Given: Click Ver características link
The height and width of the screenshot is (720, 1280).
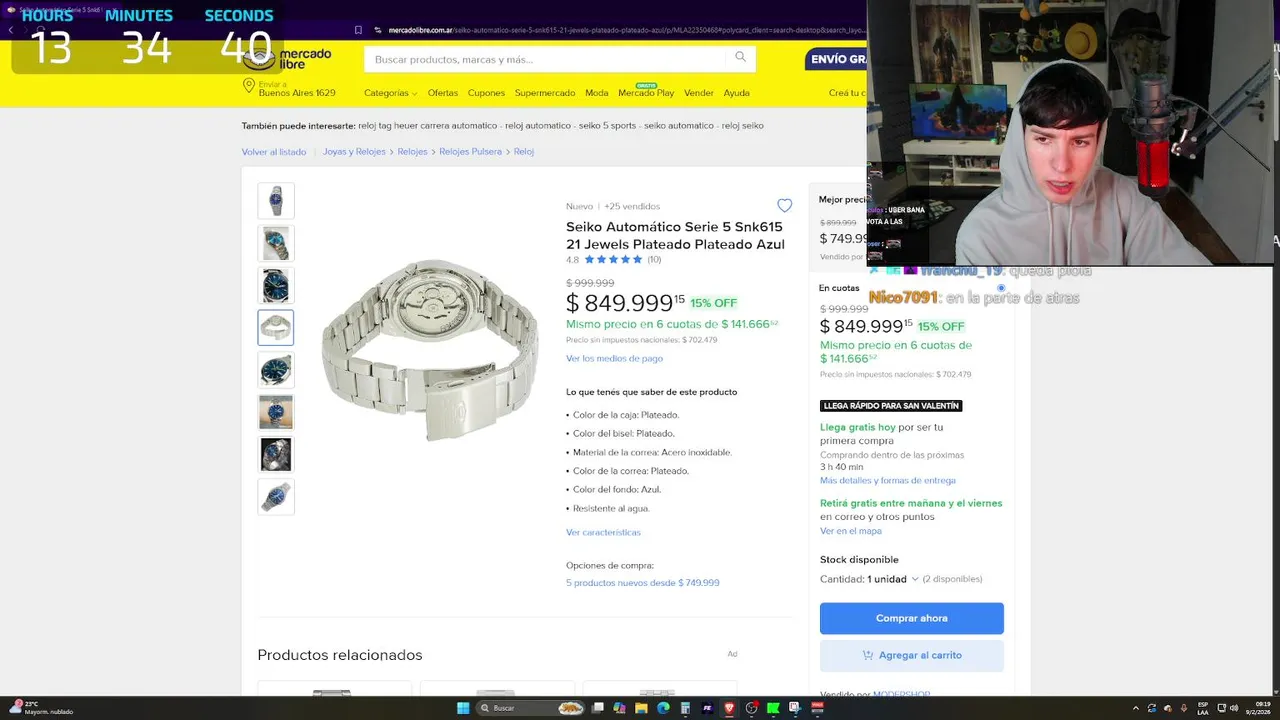Looking at the screenshot, I should point(603,532).
